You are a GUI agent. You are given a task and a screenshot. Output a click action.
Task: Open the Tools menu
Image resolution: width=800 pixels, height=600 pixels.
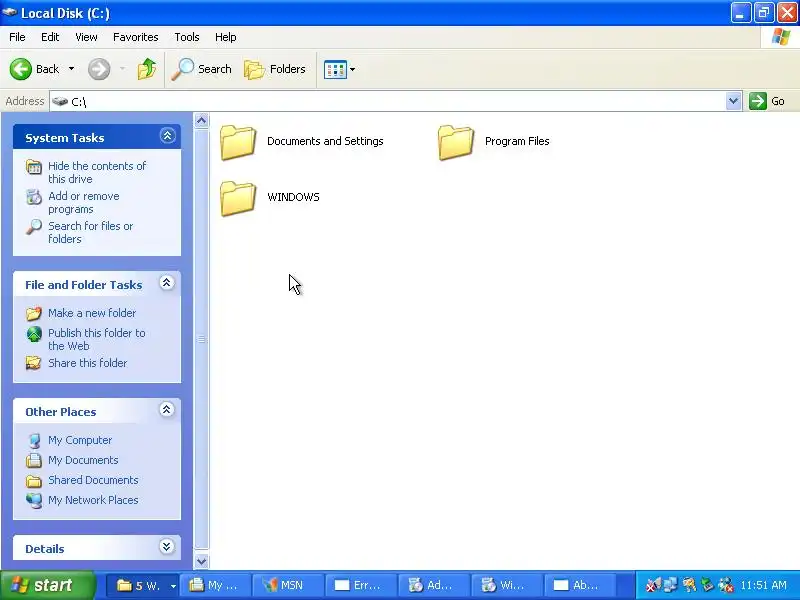pos(187,37)
